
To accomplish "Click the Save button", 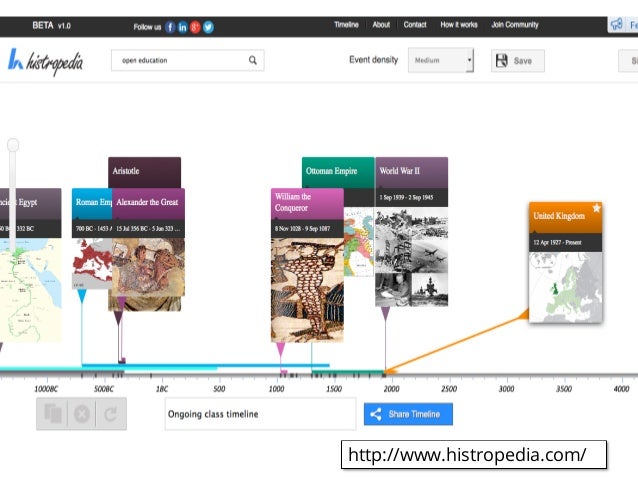I will [518, 61].
